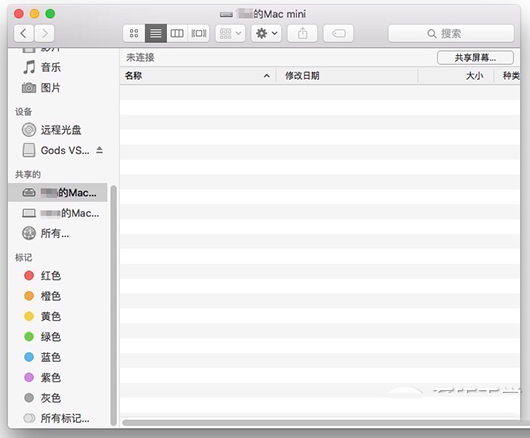
Task: Click the 未连接 status text
Action: [x=140, y=57]
